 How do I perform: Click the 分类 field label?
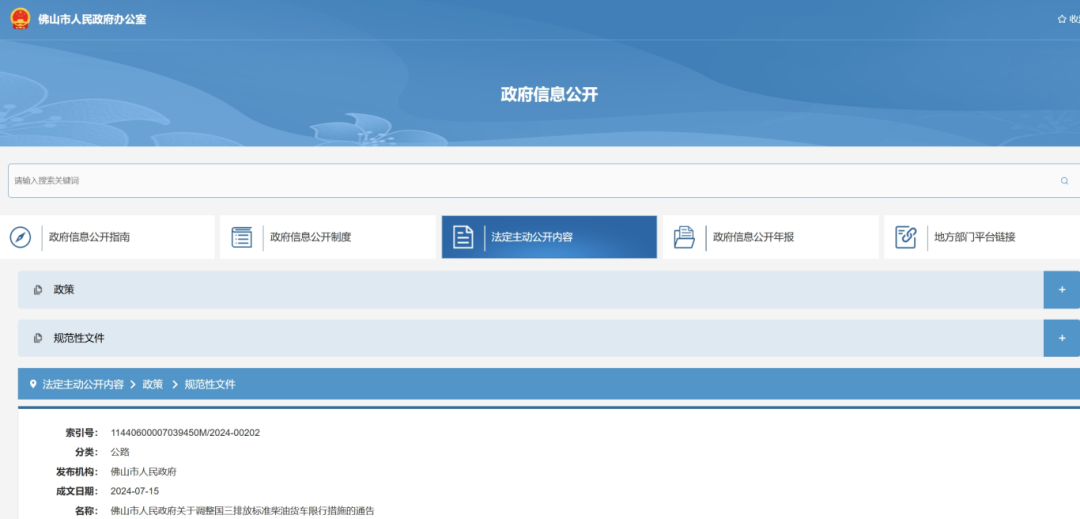[x=87, y=452]
